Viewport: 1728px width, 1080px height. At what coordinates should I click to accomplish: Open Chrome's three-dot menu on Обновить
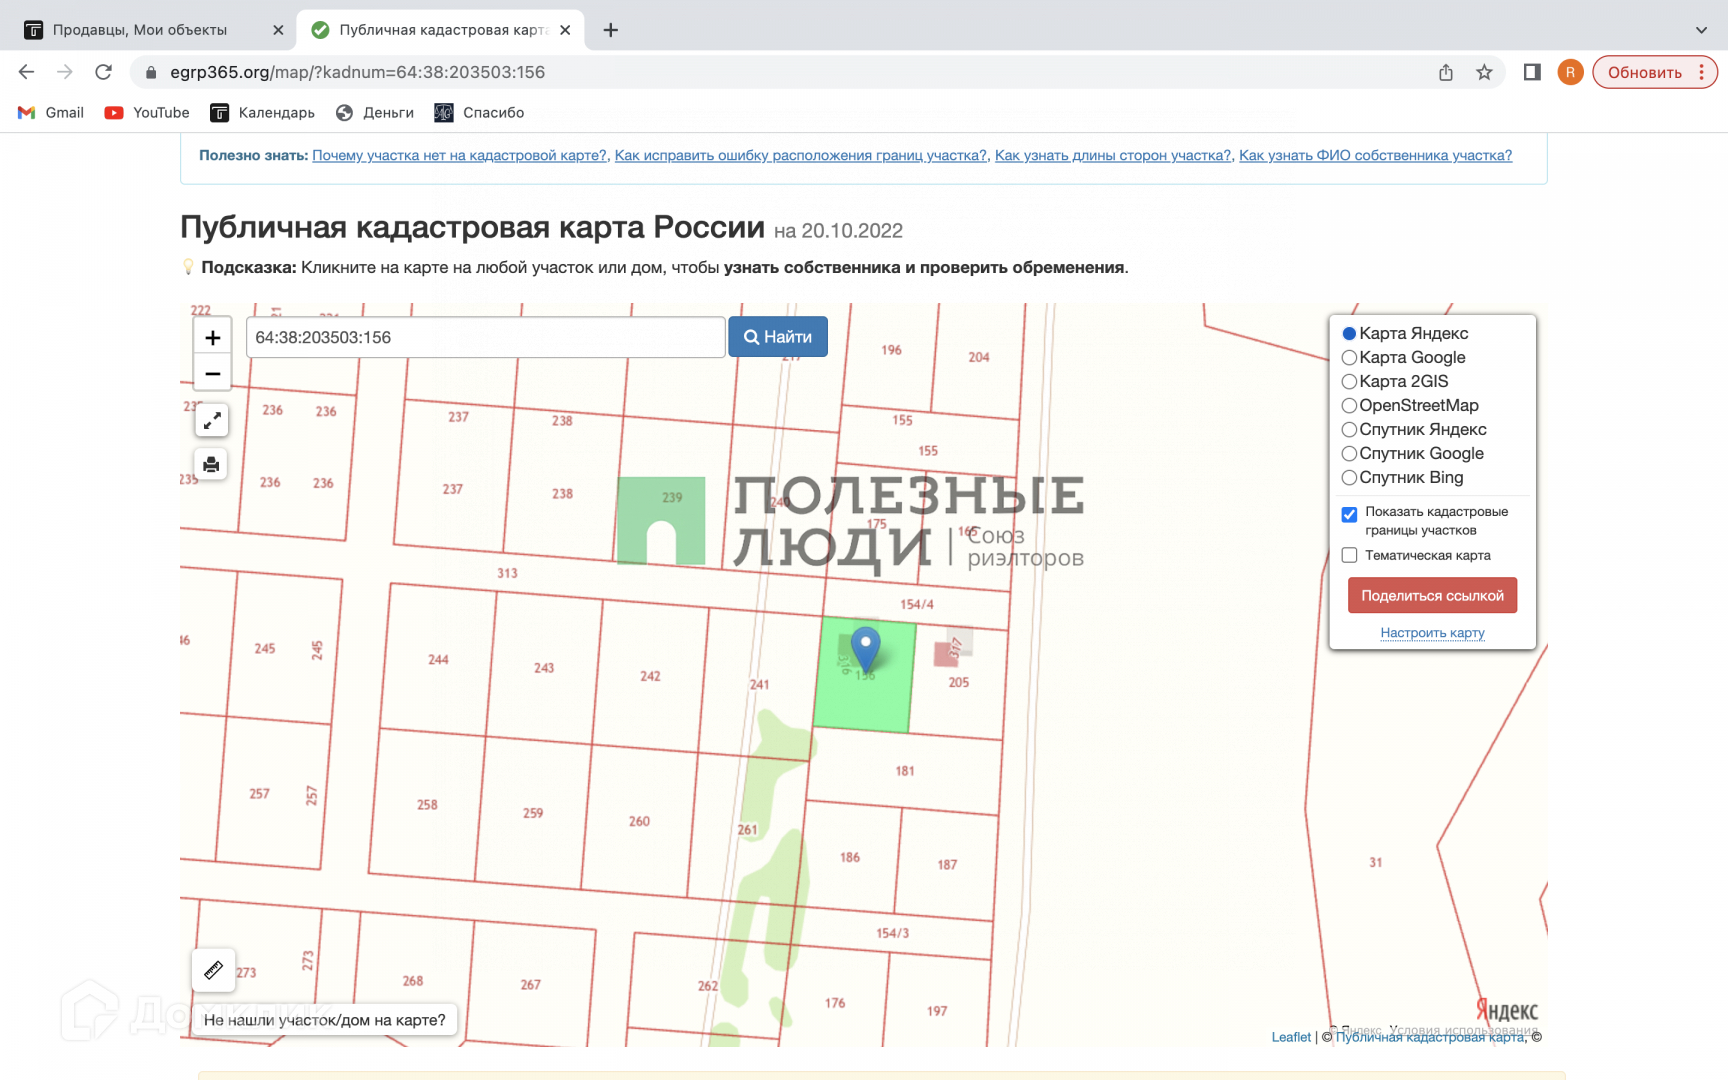coord(1701,72)
